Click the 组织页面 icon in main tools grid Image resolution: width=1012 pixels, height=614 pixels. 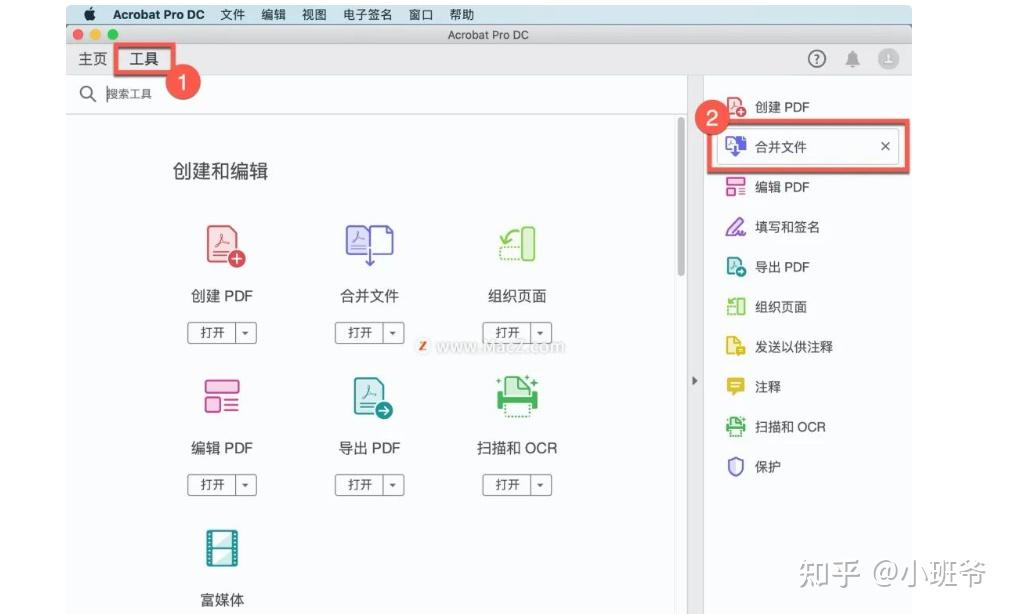pos(517,244)
